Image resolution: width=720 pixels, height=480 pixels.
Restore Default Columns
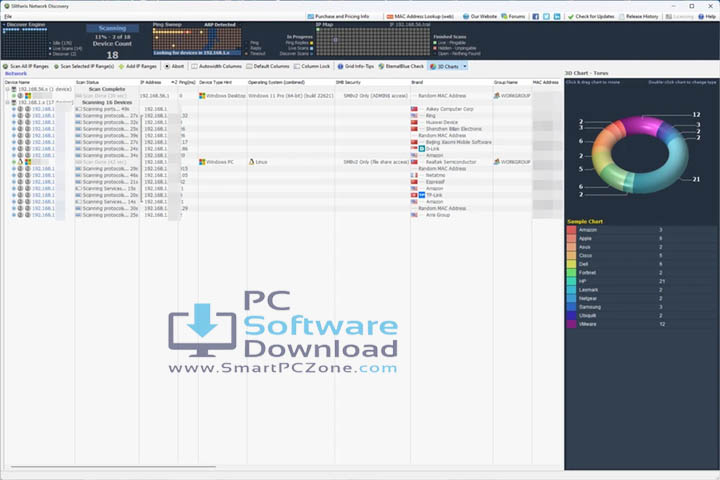tap(268, 67)
